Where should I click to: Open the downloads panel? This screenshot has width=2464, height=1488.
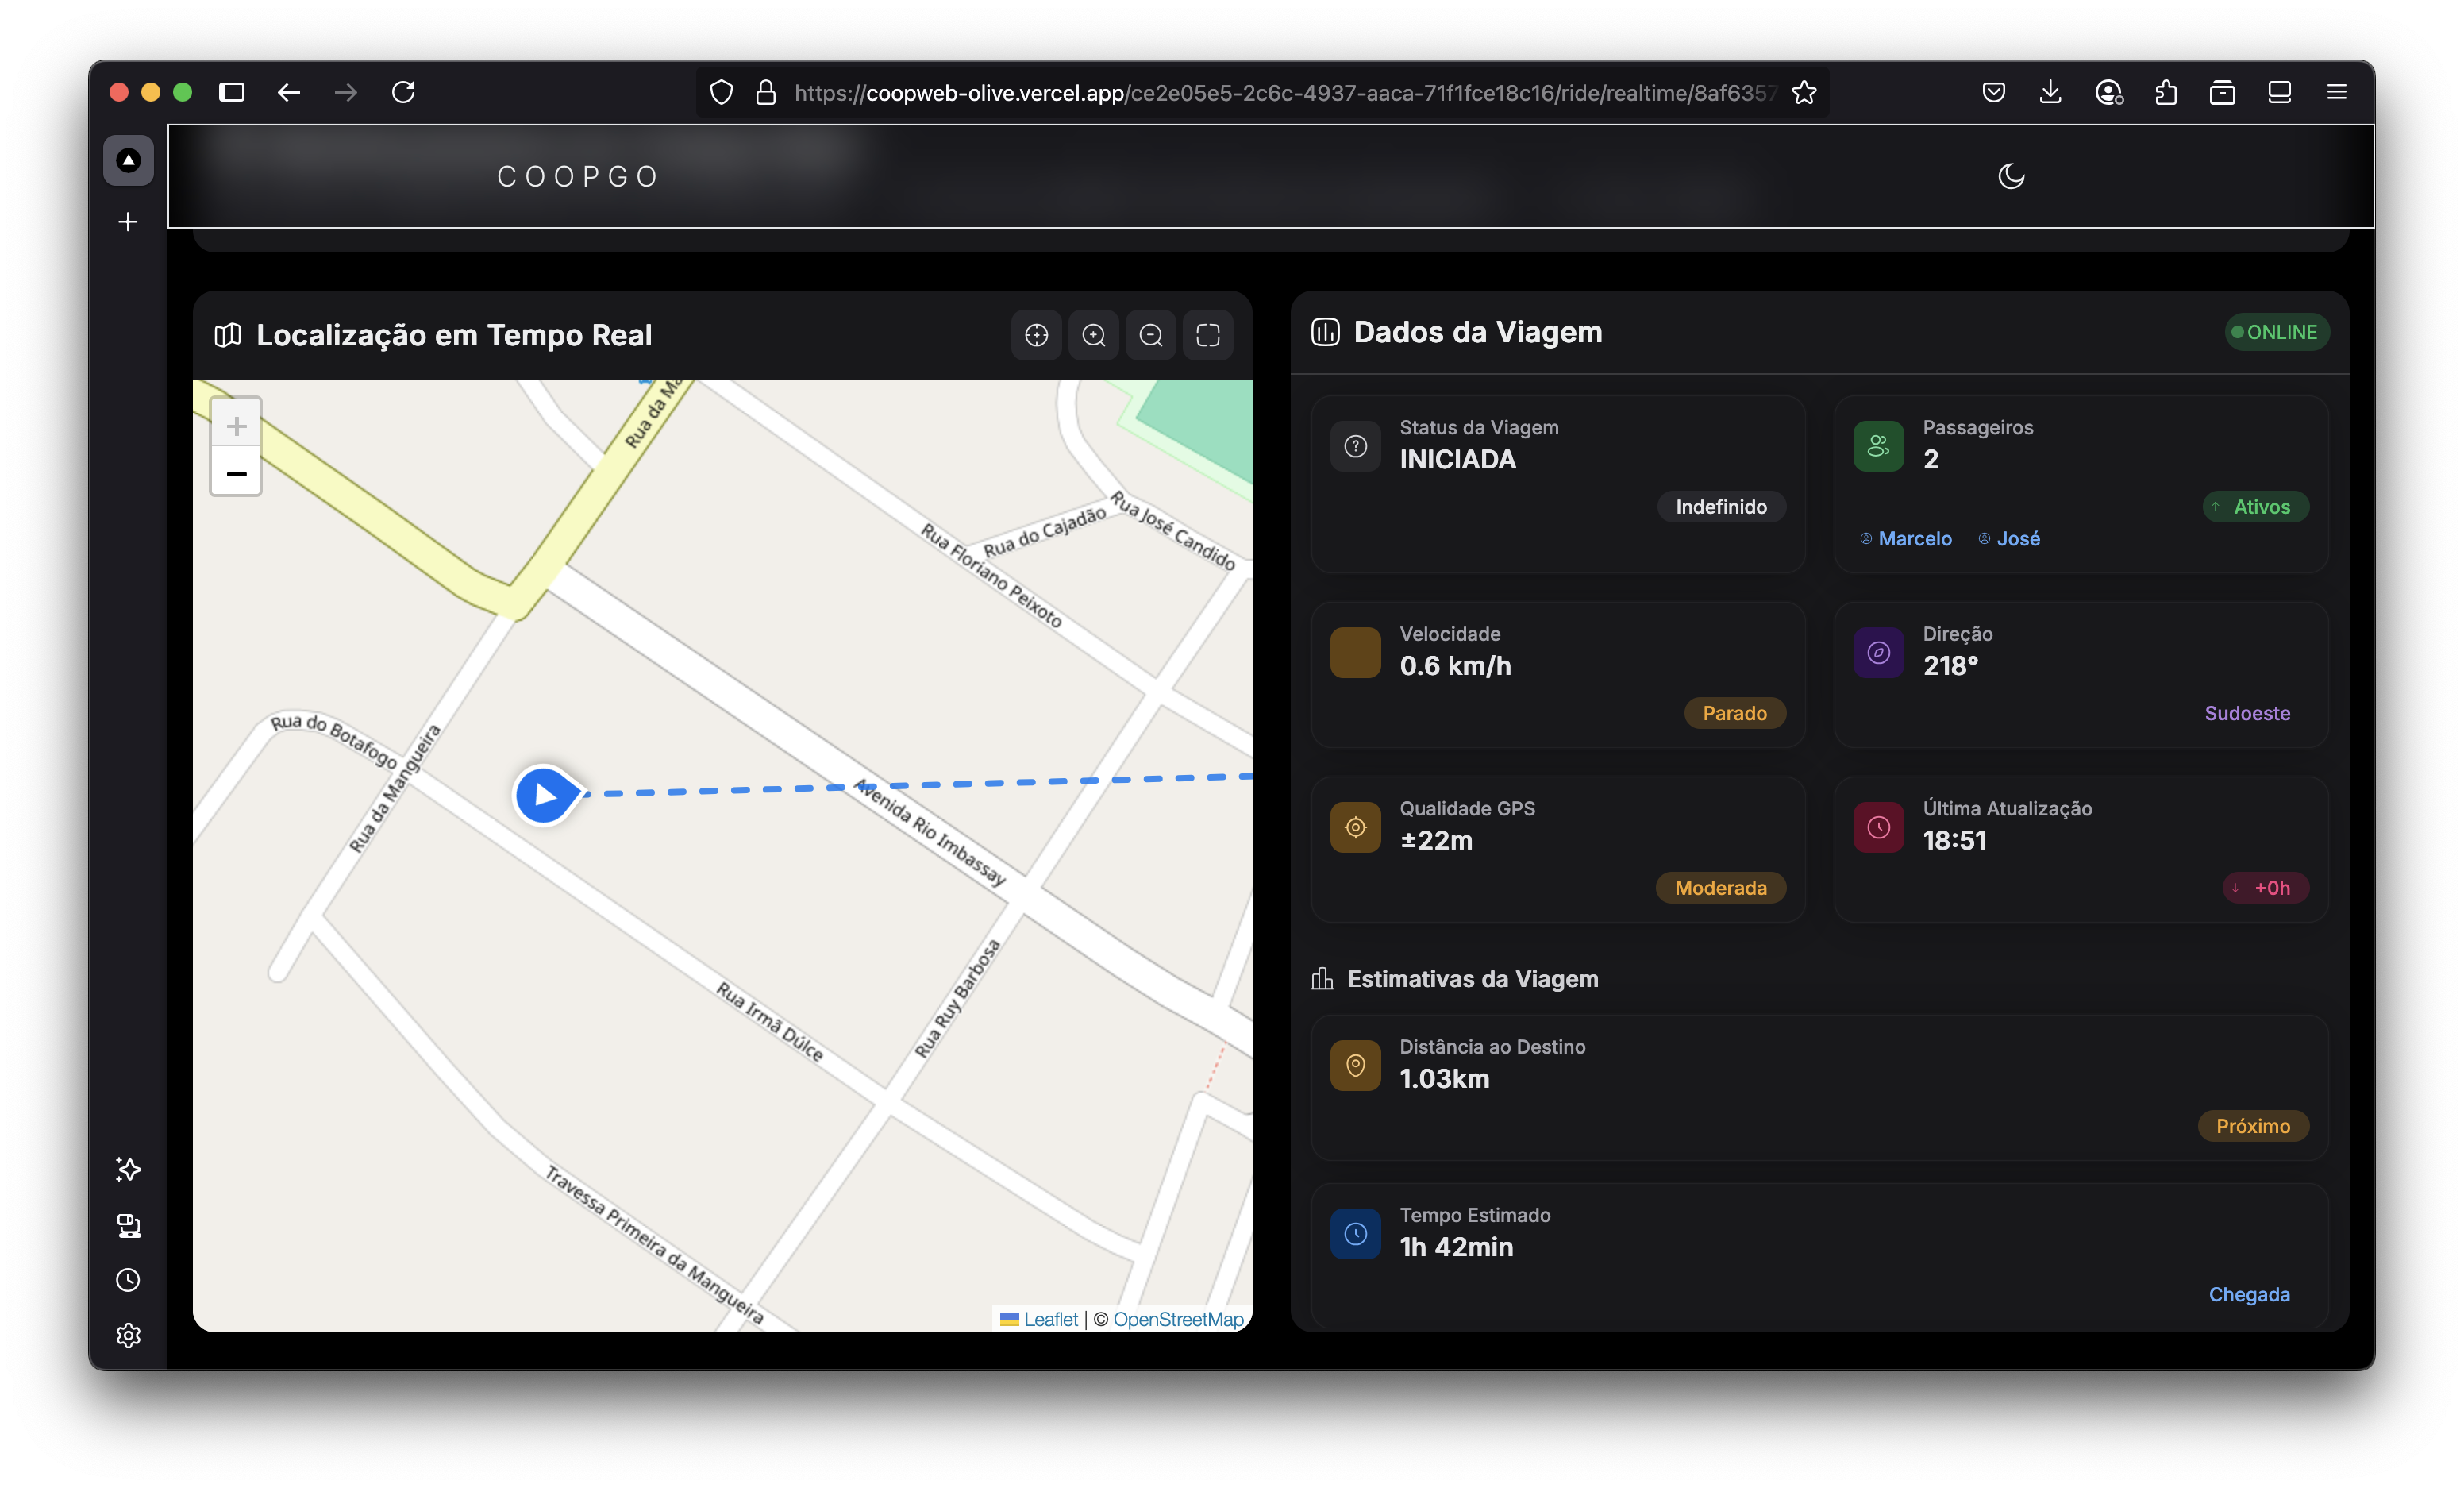[2051, 92]
